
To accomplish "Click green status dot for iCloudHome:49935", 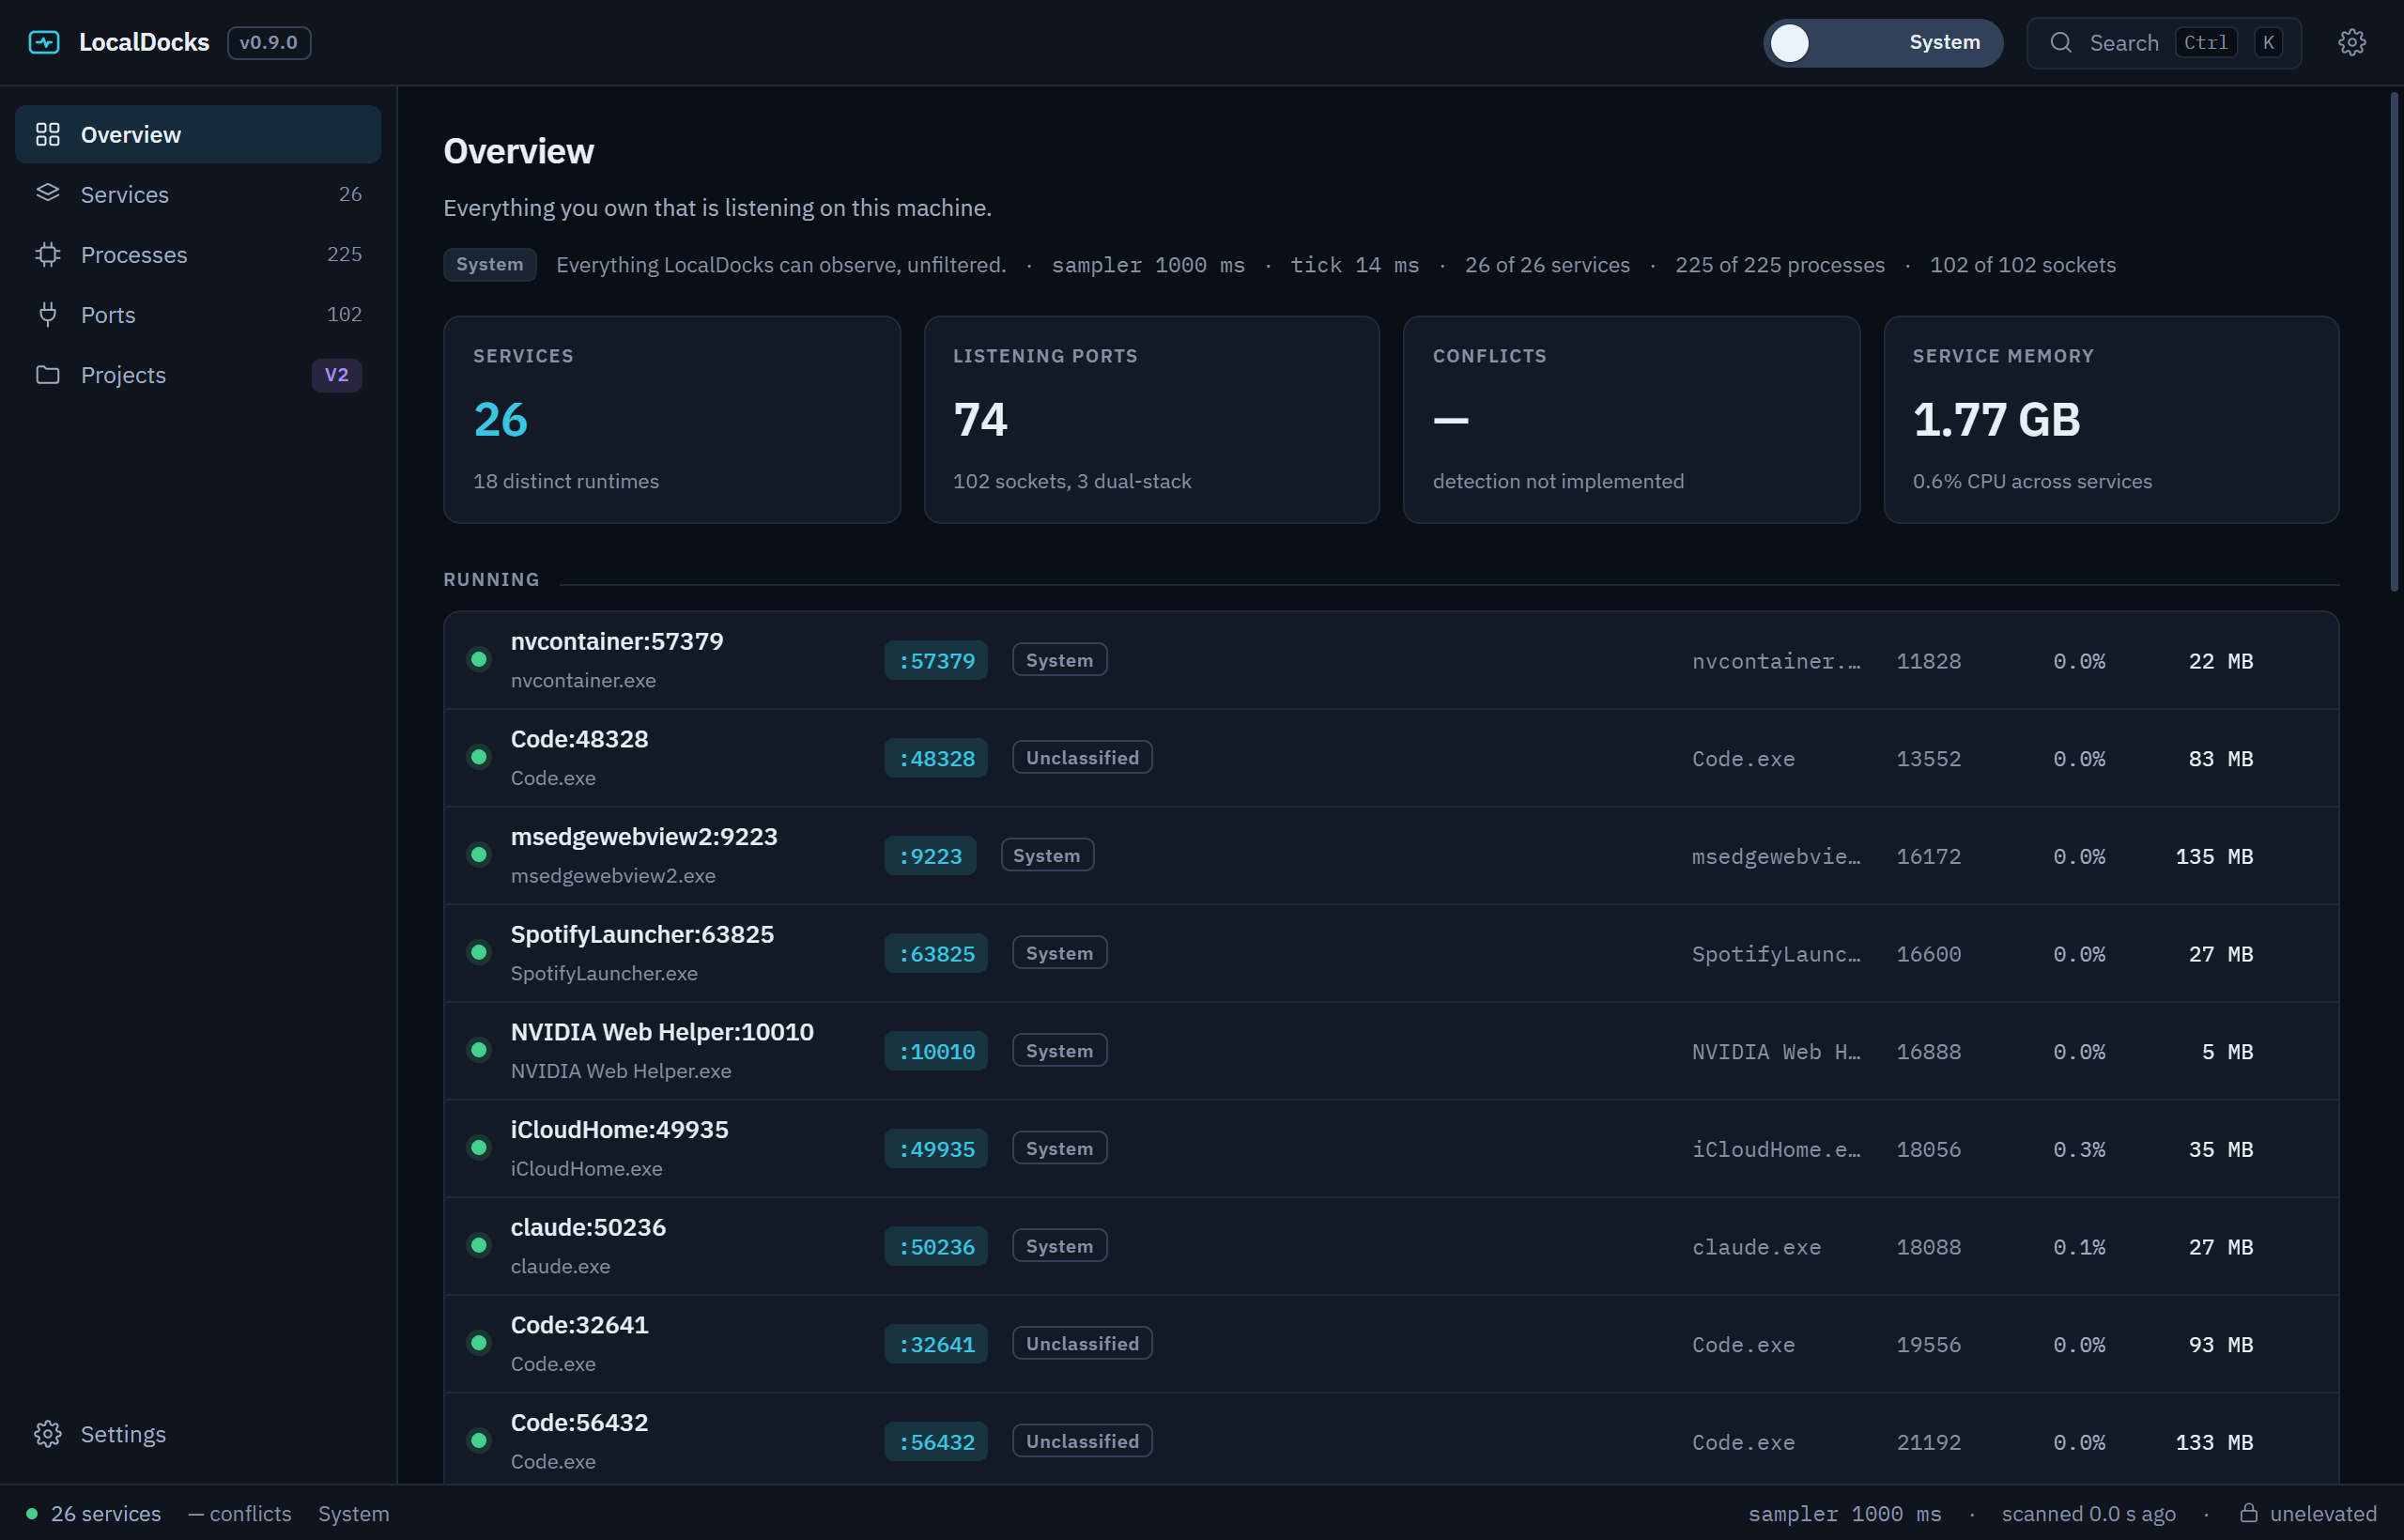I will point(479,1147).
